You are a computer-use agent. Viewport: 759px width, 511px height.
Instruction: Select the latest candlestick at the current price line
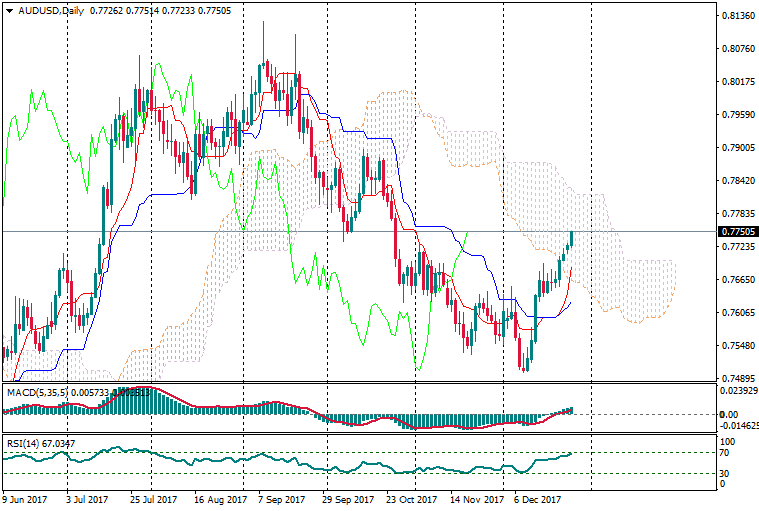[x=572, y=238]
